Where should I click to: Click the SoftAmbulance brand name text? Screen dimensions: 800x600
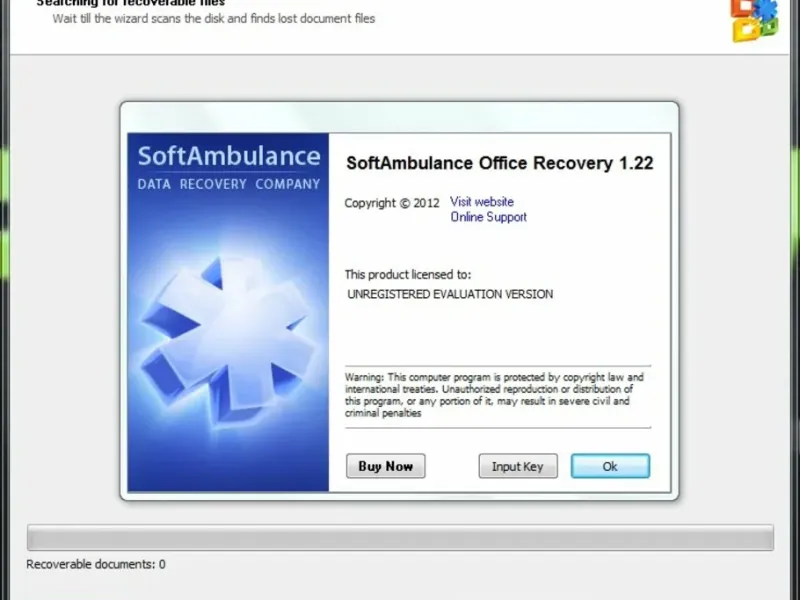pyautogui.click(x=229, y=156)
